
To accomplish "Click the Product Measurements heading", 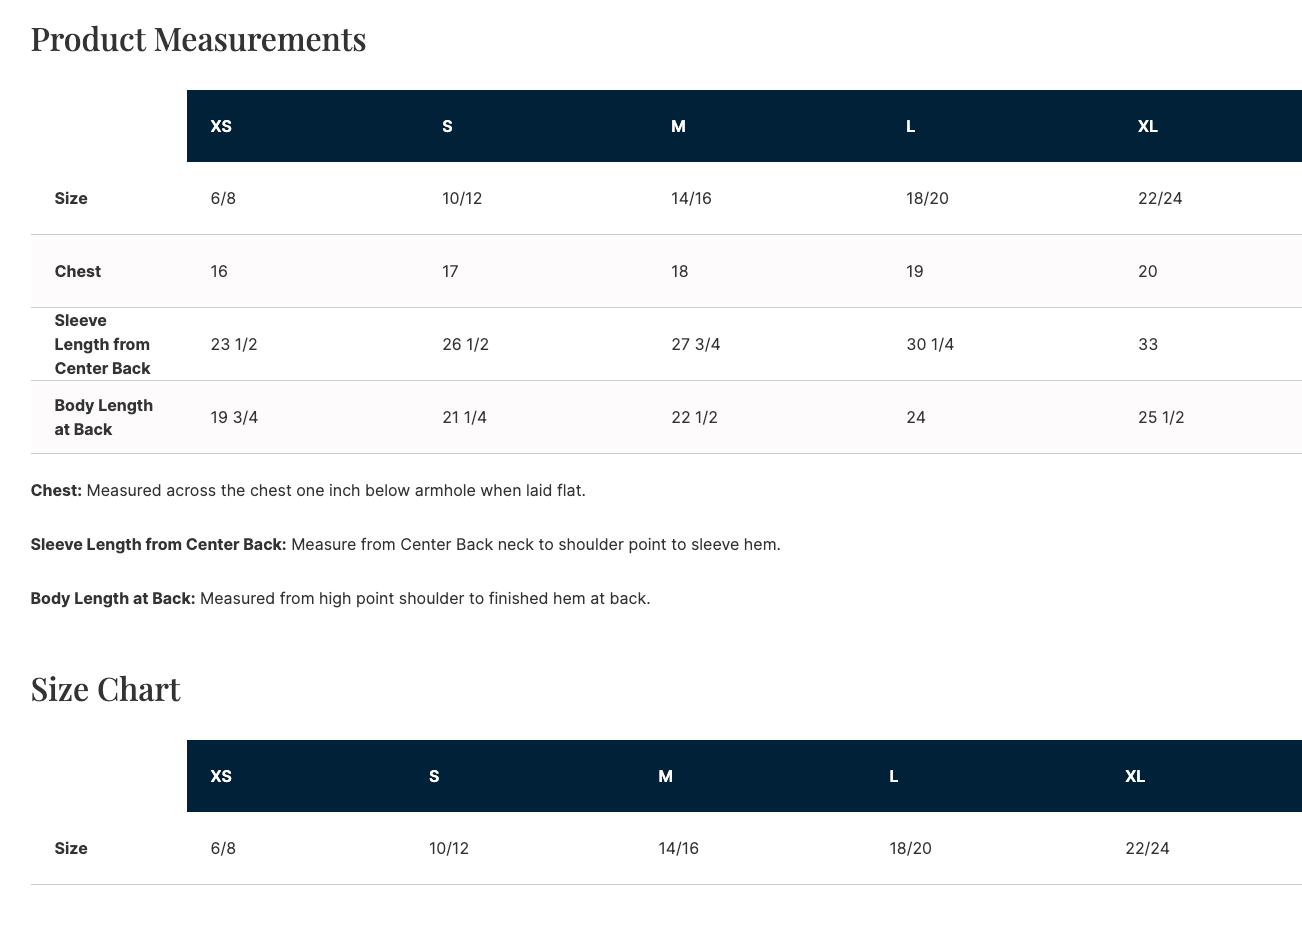I will point(198,39).
